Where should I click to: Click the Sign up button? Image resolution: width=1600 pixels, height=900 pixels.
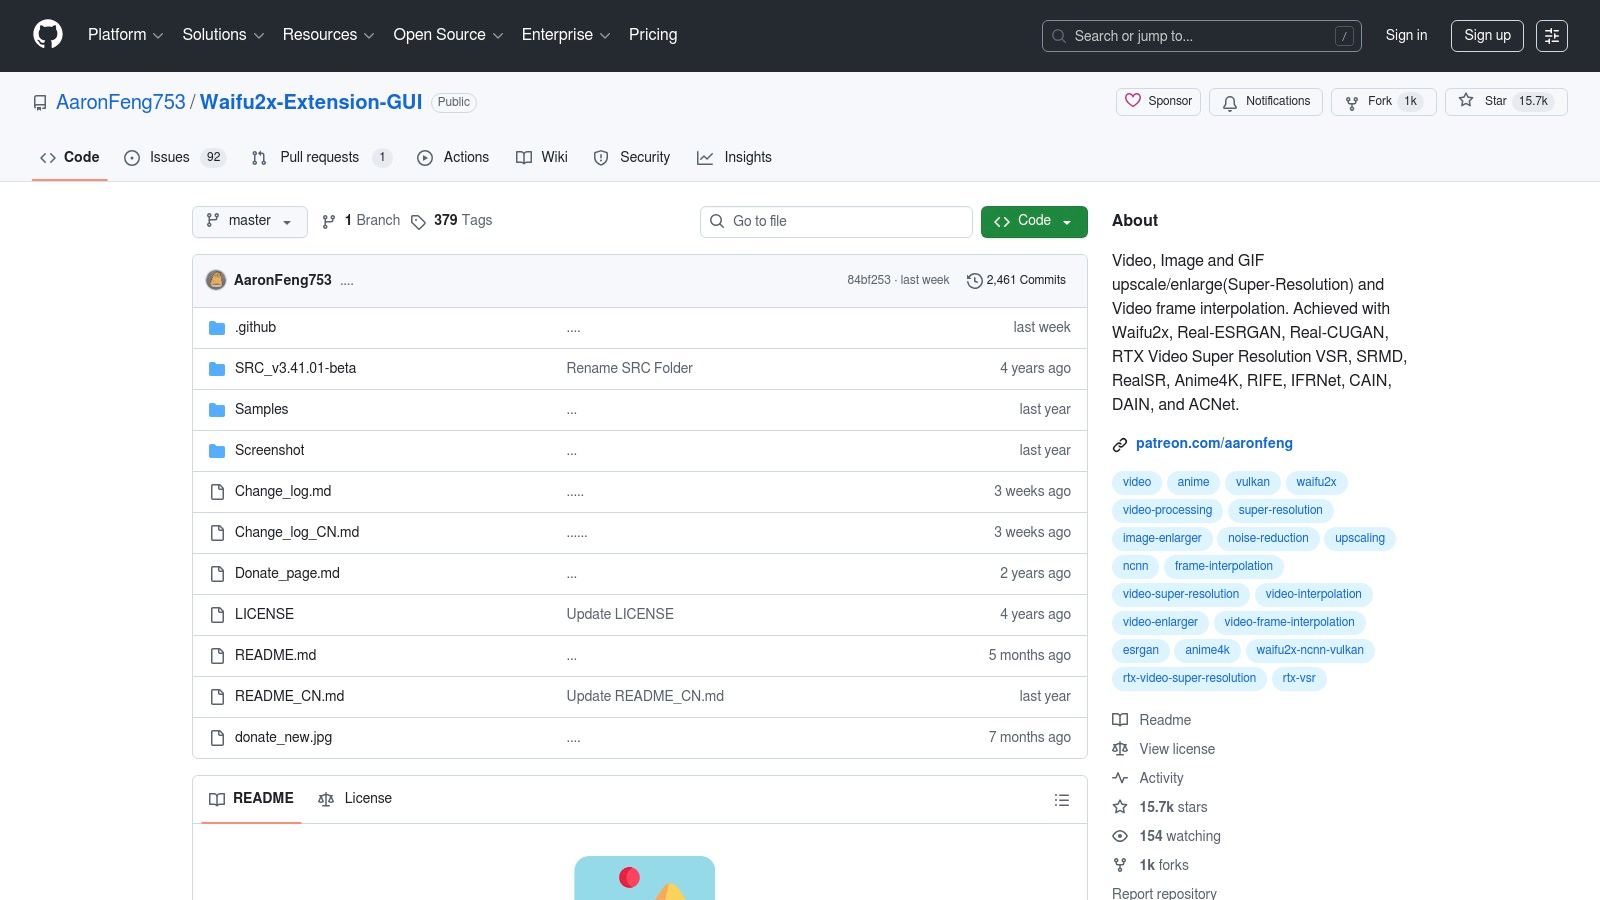point(1487,35)
